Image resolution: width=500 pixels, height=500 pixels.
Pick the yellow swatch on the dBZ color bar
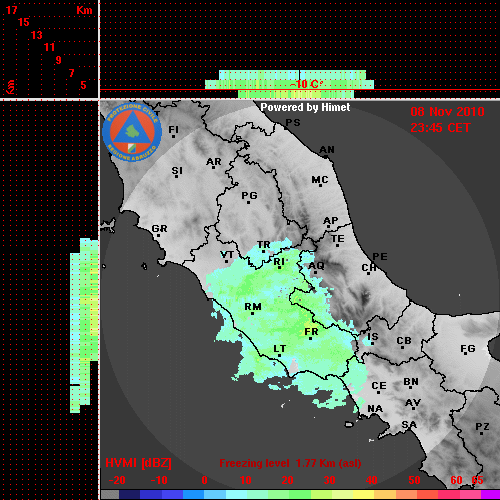pos(363,494)
